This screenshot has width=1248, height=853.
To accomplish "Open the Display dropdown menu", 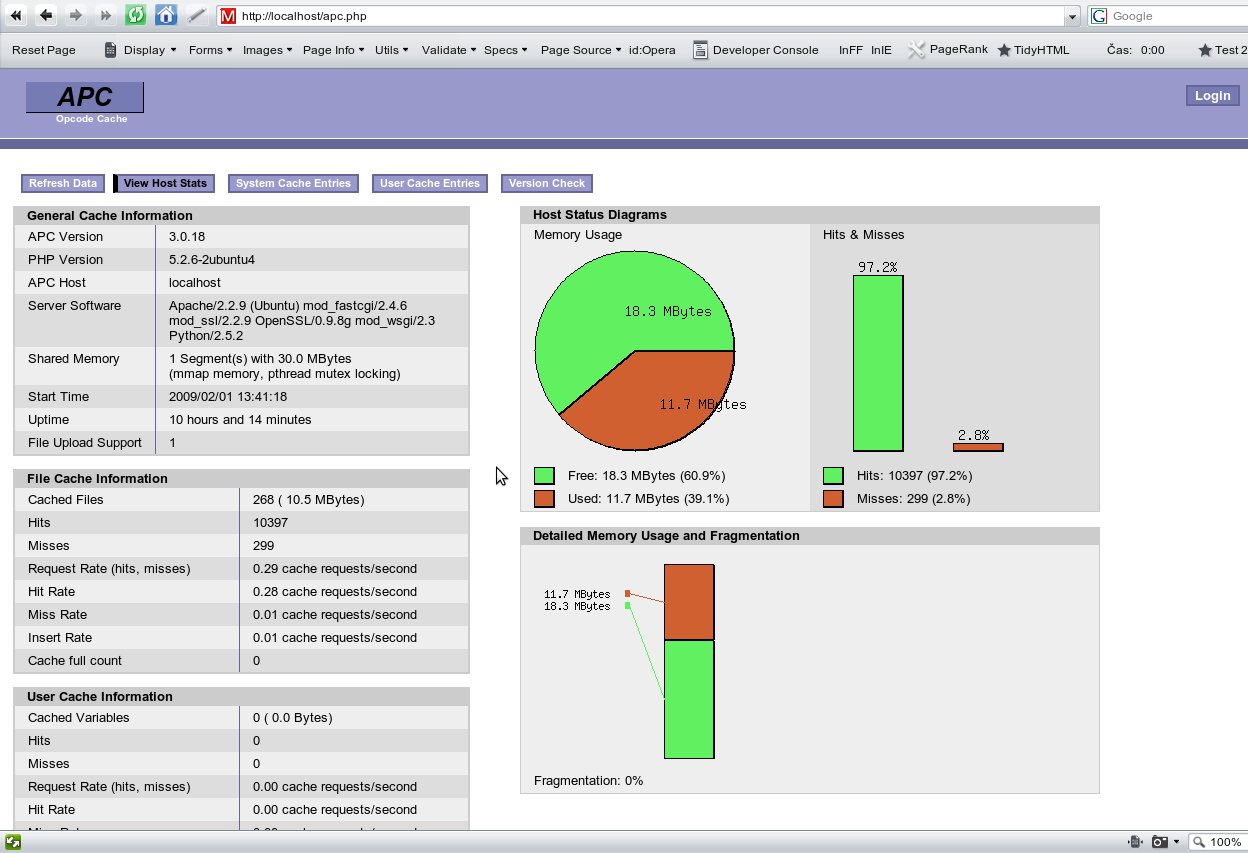I will [x=173, y=50].
